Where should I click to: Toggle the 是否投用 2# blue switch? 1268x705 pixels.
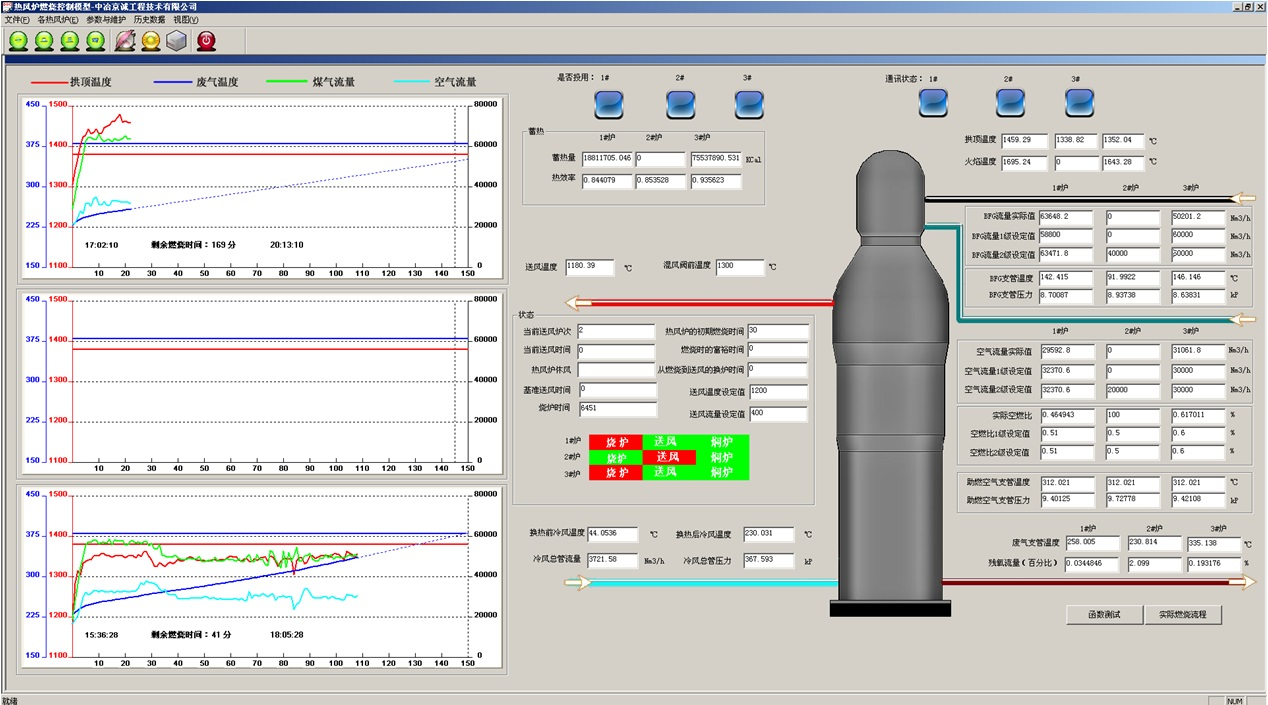680,103
